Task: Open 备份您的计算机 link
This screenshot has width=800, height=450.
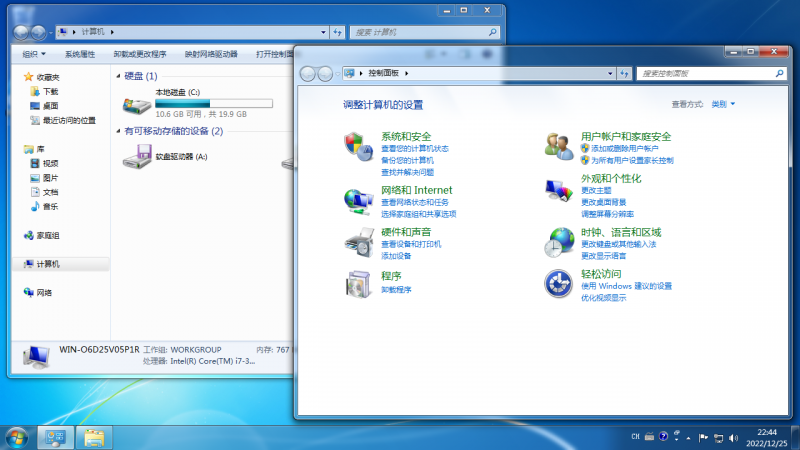Action: [407, 160]
